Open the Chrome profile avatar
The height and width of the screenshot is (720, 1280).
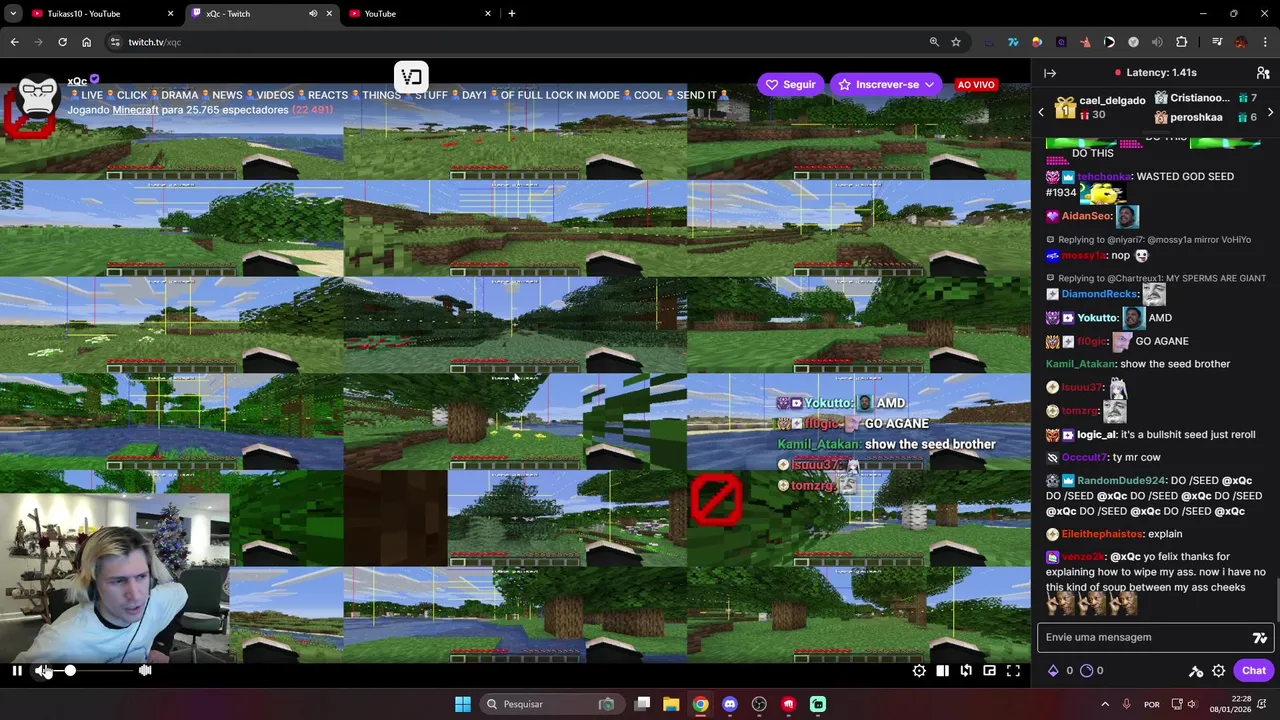pyautogui.click(x=1241, y=42)
